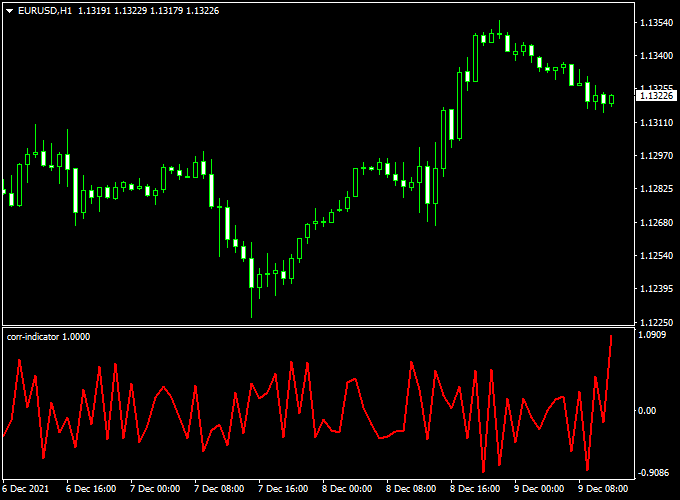The width and height of the screenshot is (680, 500).
Task: Select the 8 Dec 00:00 time label
Action: coord(347,489)
